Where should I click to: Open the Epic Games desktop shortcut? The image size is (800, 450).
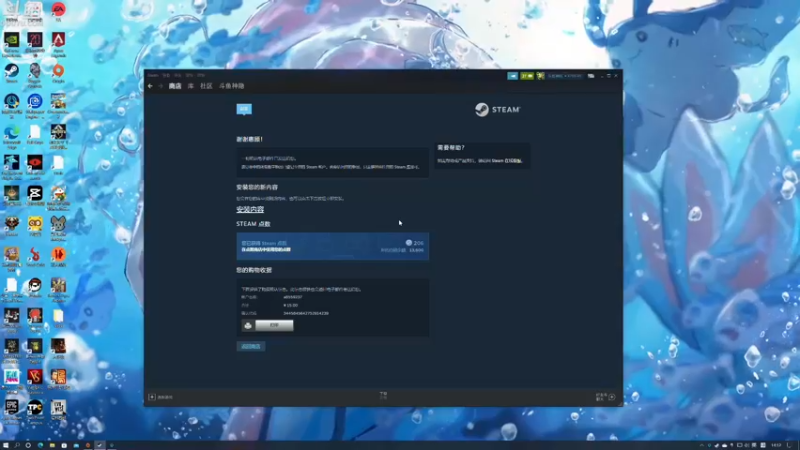click(x=12, y=411)
